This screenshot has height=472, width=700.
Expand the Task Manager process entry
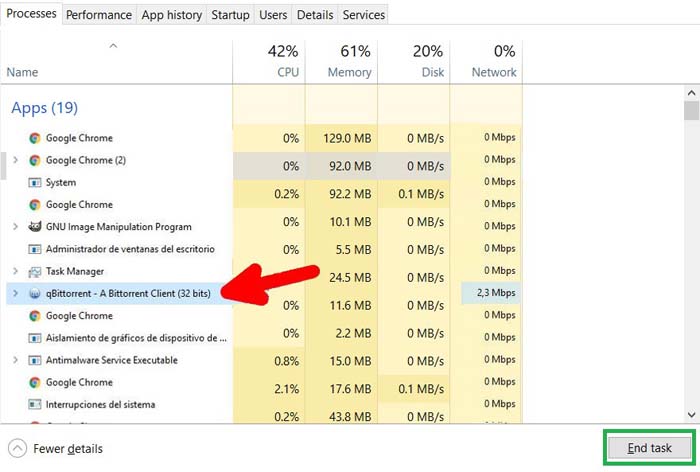16,271
